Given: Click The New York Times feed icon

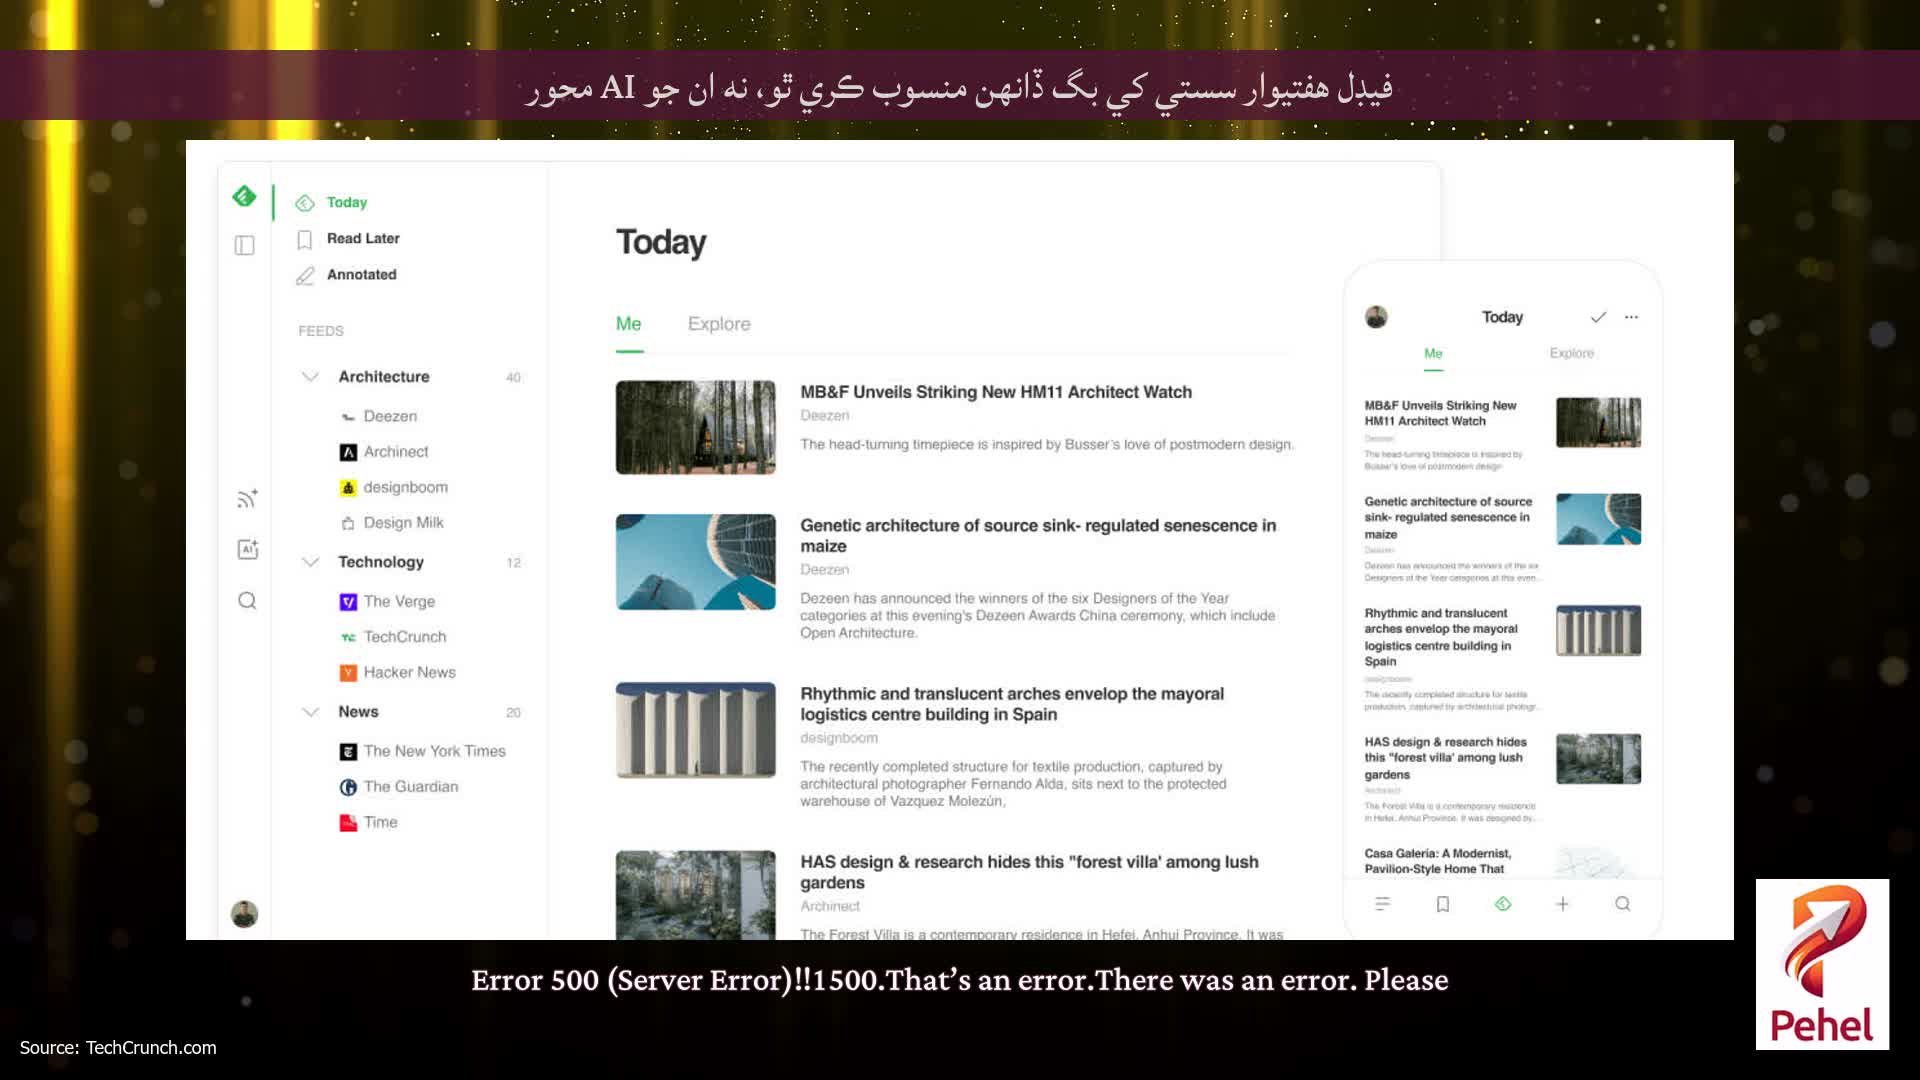Looking at the screenshot, I should tap(348, 752).
